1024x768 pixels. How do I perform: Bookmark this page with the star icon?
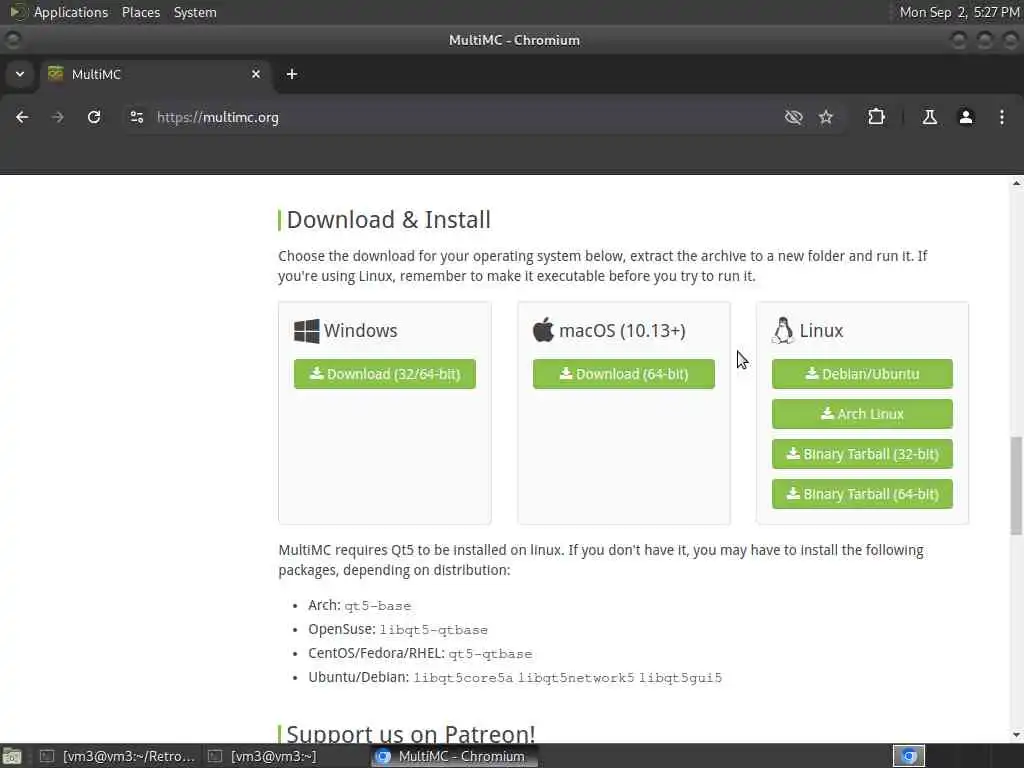point(826,118)
